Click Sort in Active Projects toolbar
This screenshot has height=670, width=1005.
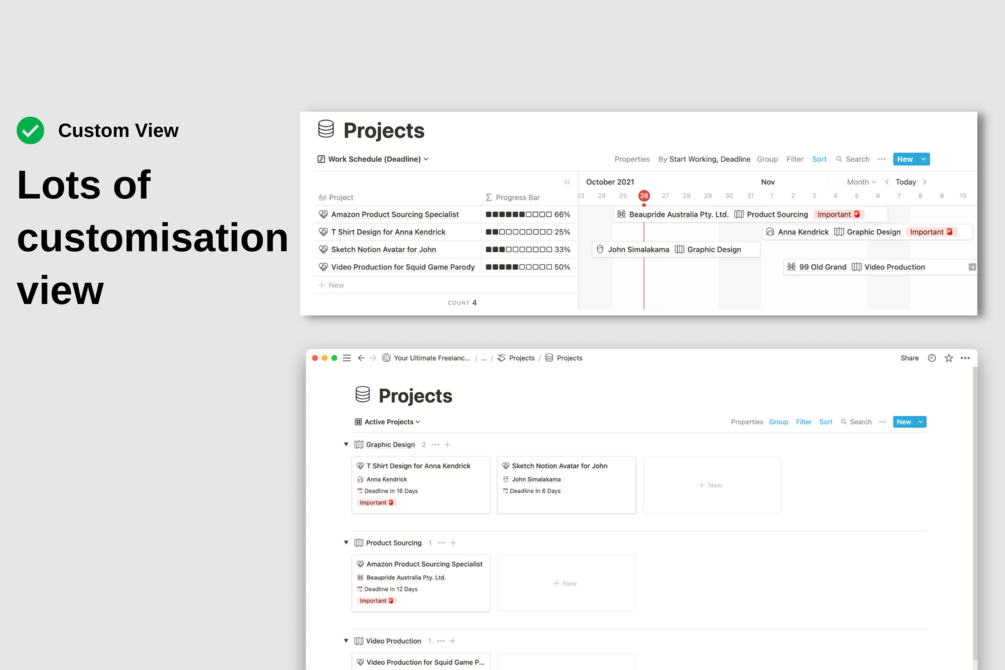826,422
